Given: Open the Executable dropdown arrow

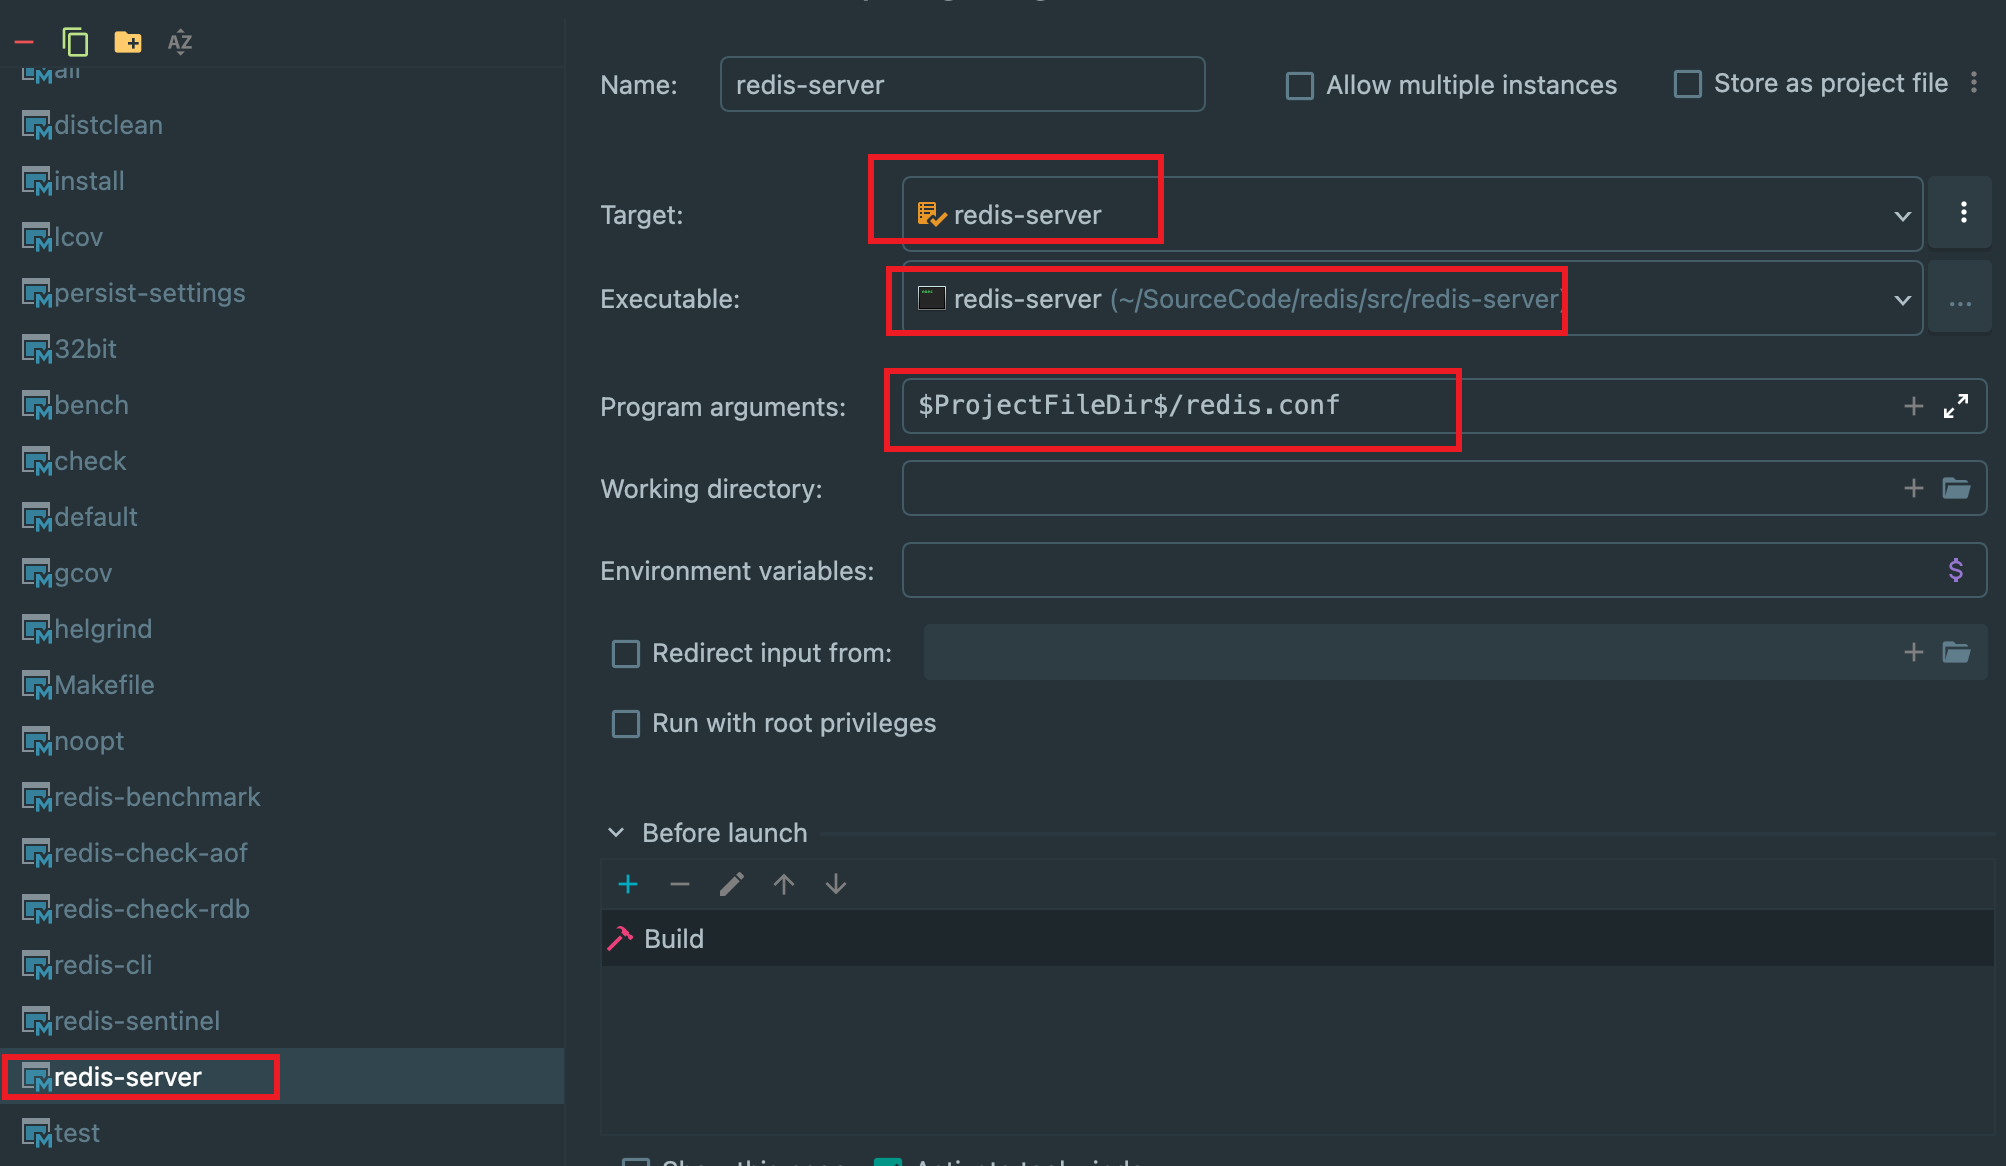Looking at the screenshot, I should (1902, 299).
